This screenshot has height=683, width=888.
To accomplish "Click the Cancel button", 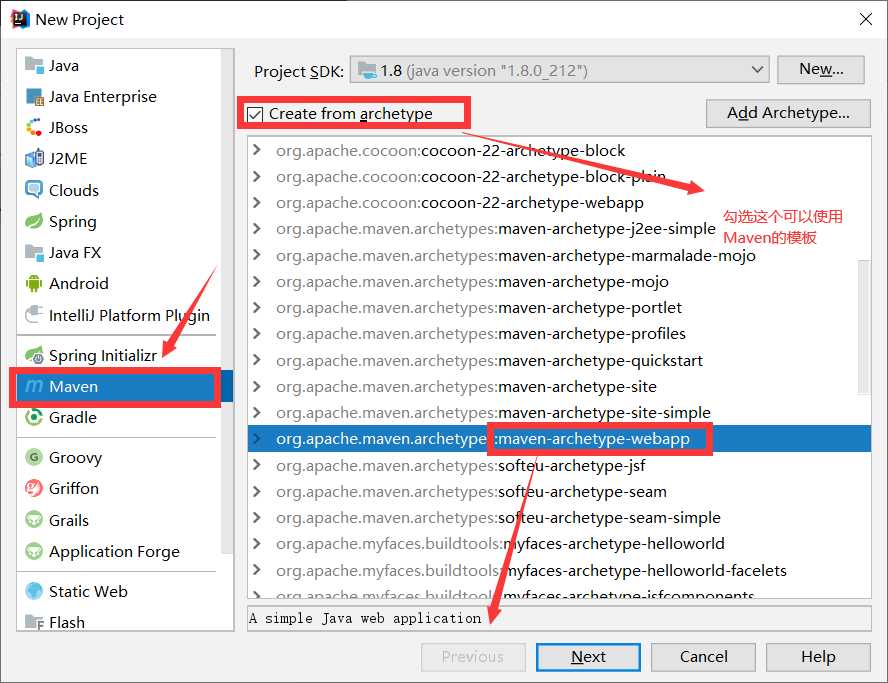I will pos(703,656).
